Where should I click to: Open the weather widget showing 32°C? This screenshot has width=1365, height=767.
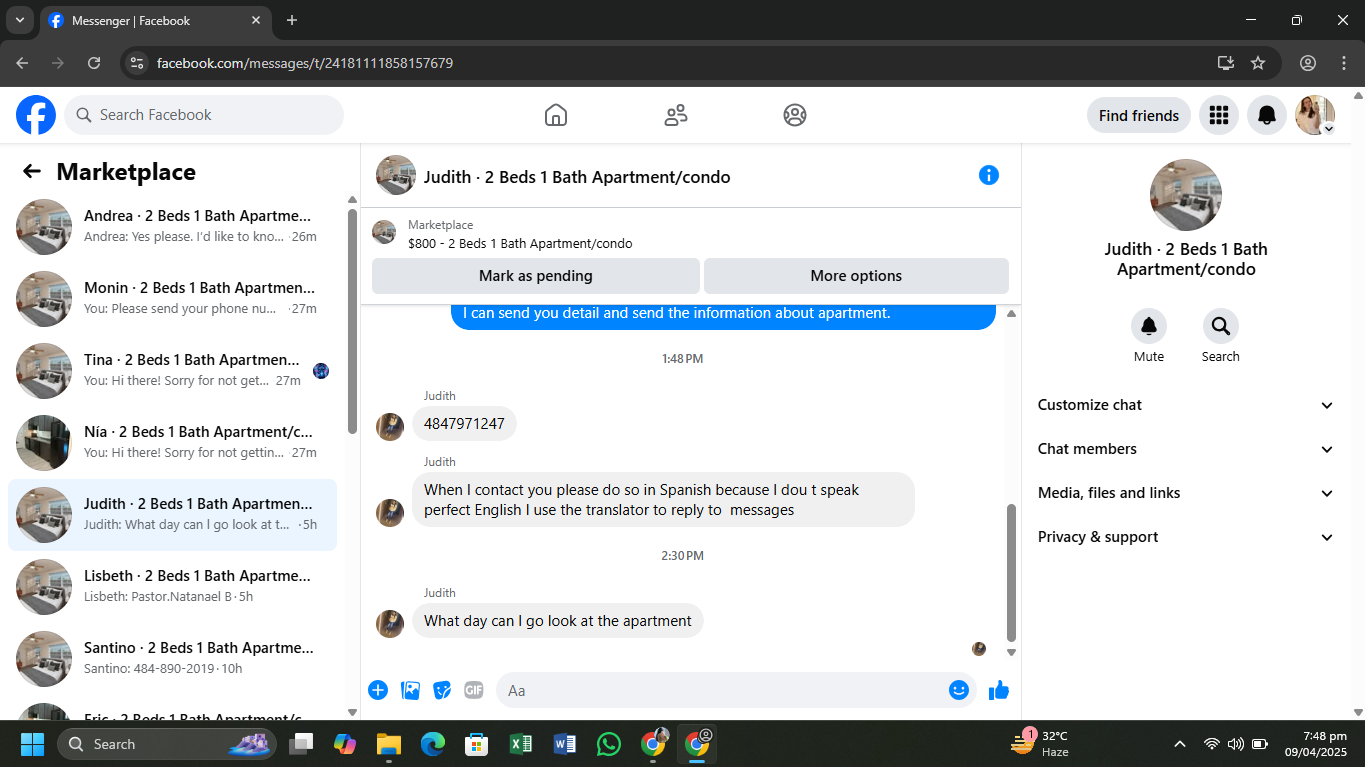(1040, 744)
